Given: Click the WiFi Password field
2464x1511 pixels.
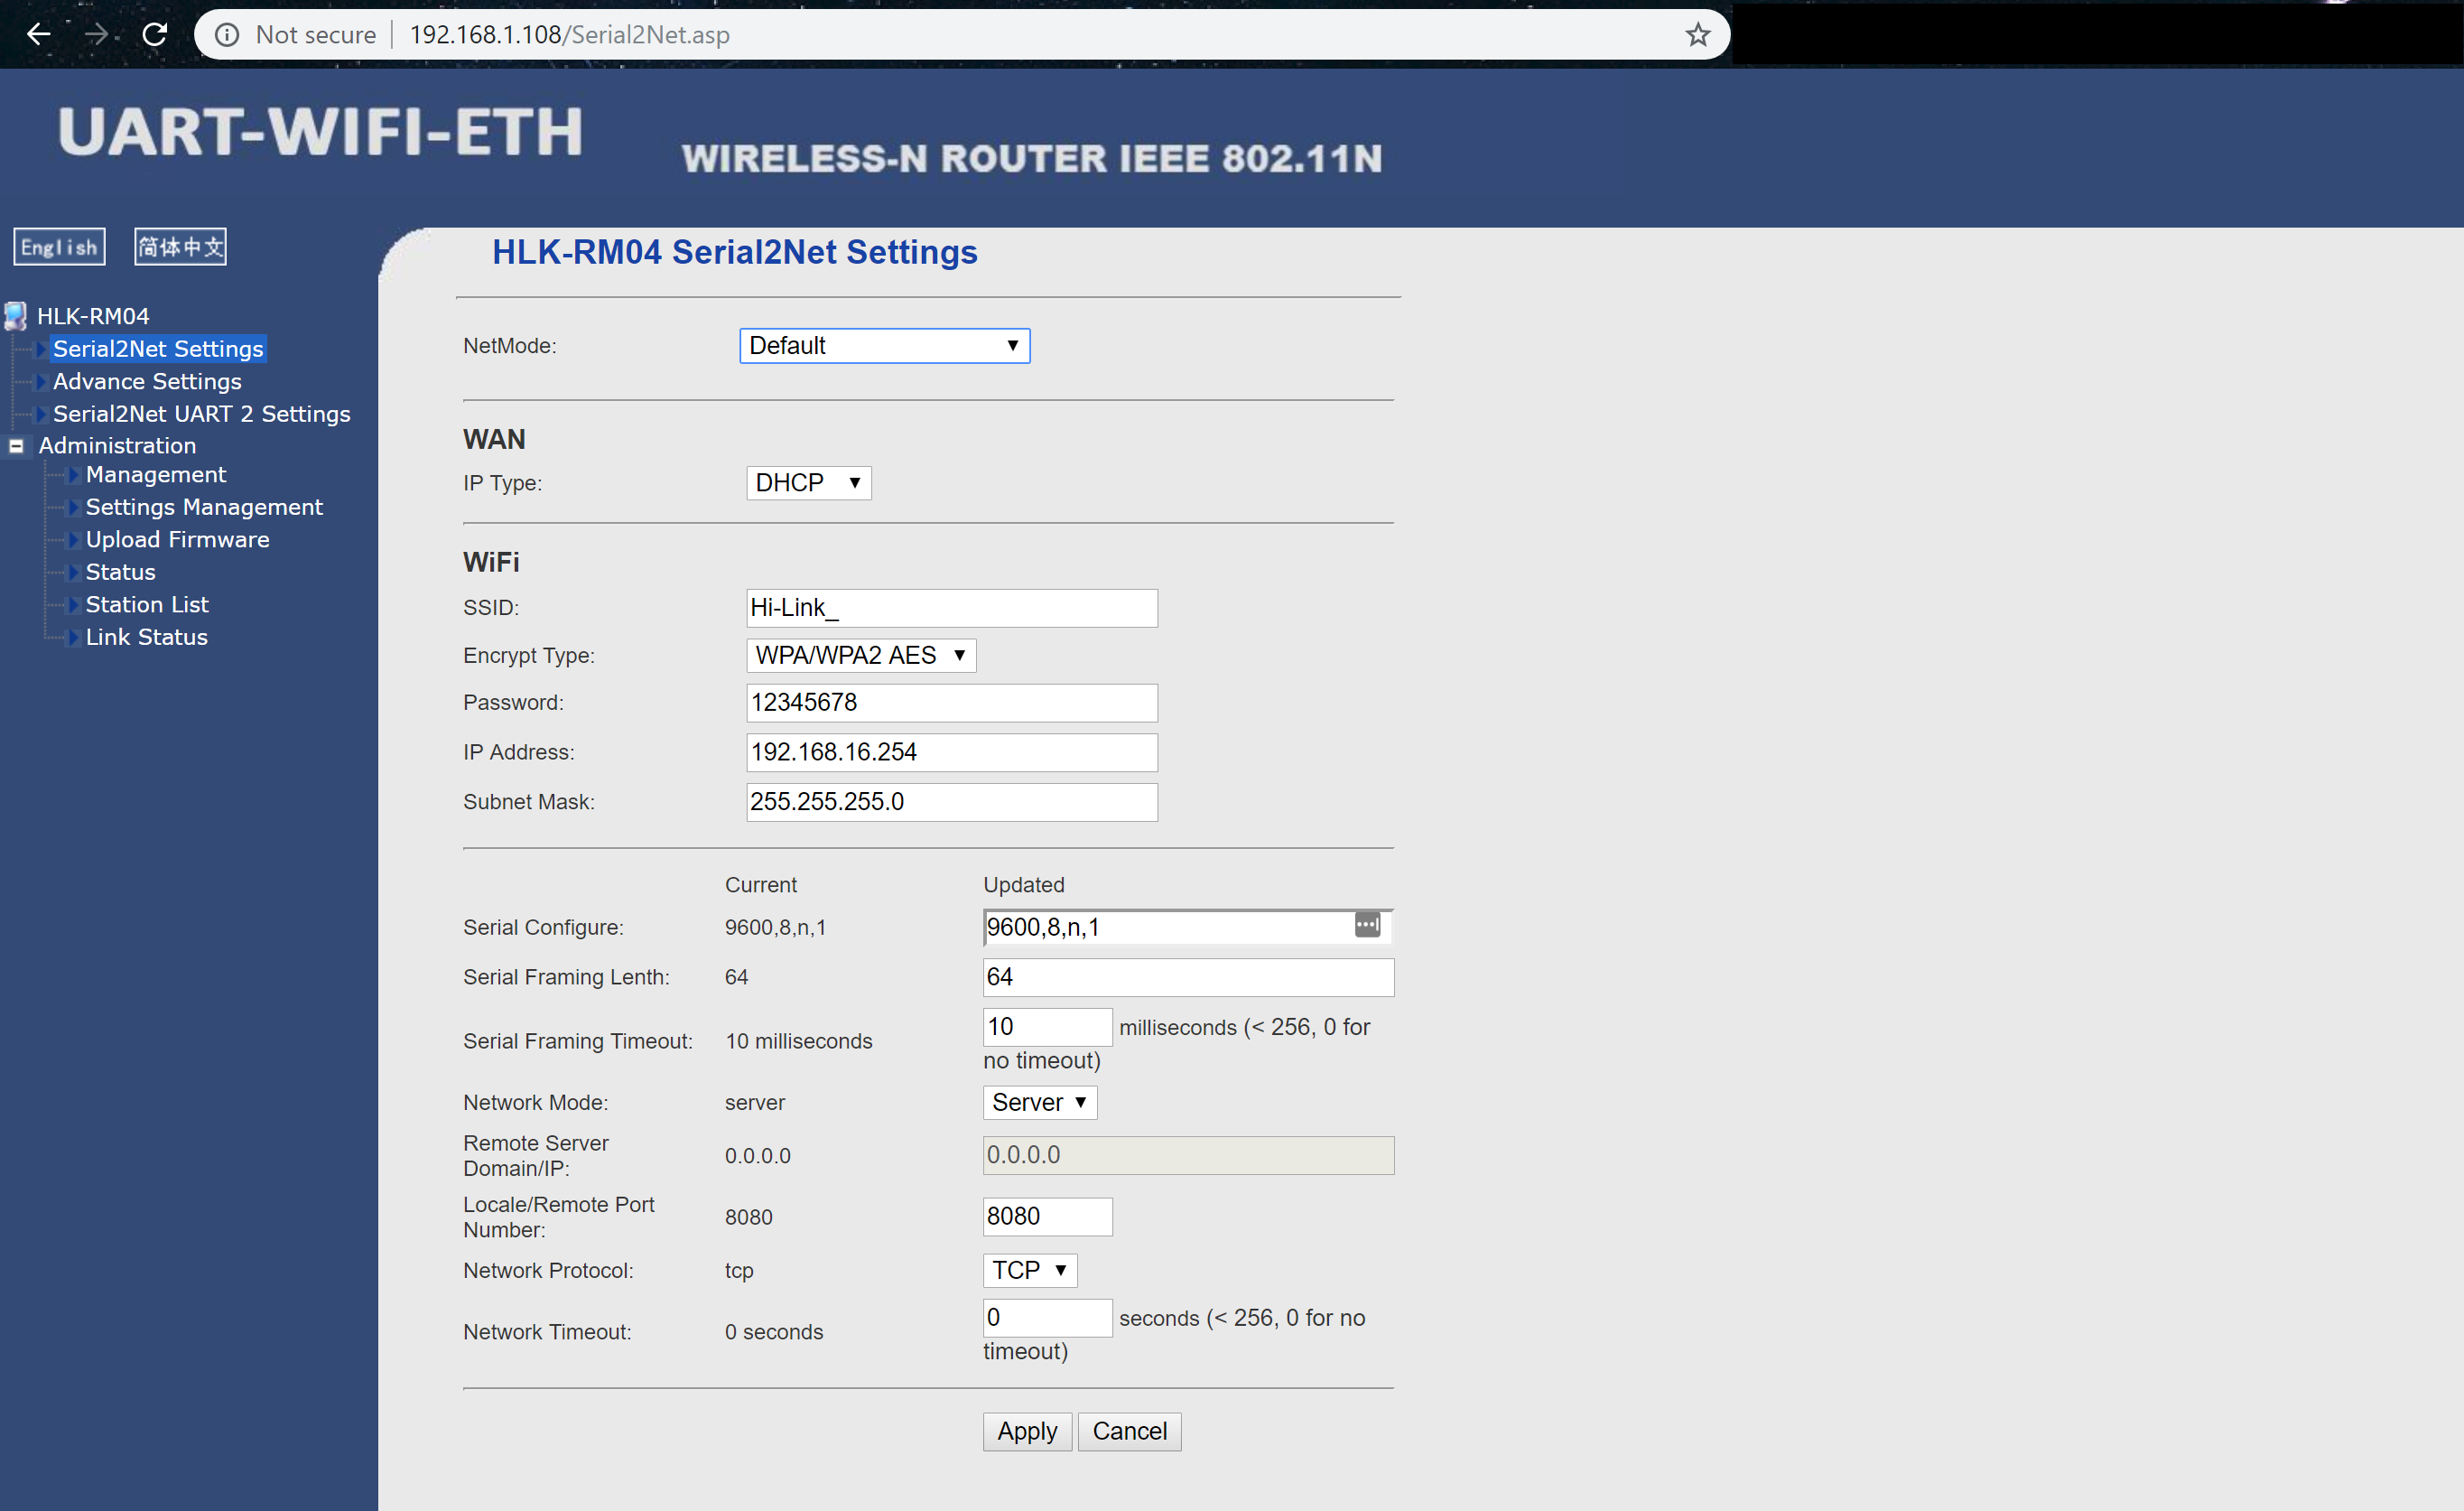Looking at the screenshot, I should pos(951,703).
